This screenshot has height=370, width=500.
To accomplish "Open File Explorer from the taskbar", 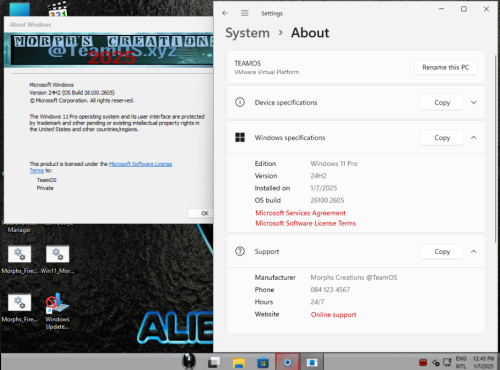I will pos(239,362).
